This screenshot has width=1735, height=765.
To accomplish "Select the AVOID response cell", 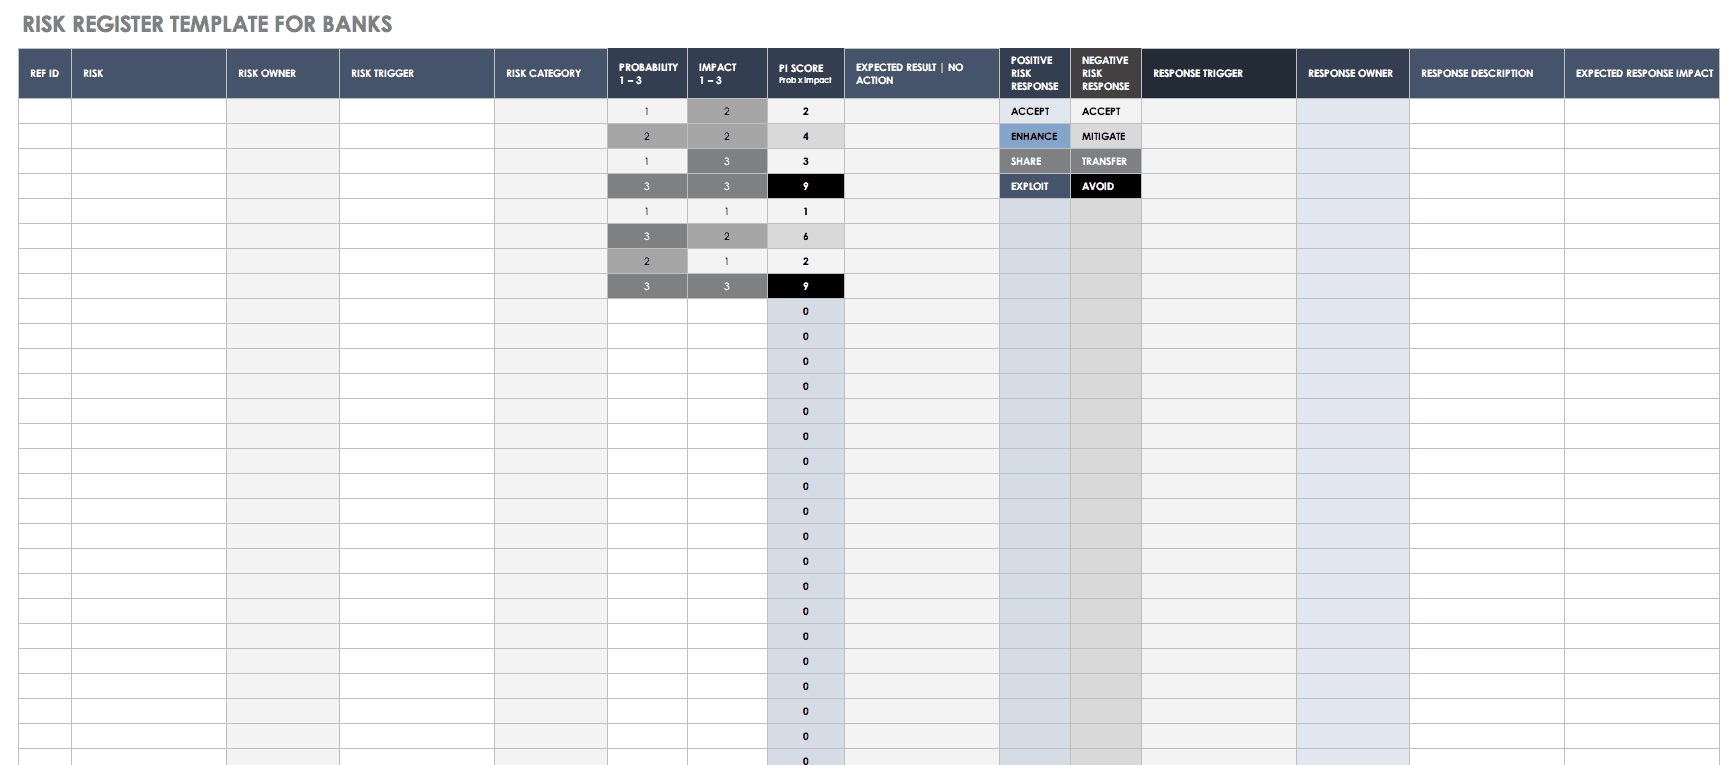I will pyautogui.click(x=1106, y=186).
